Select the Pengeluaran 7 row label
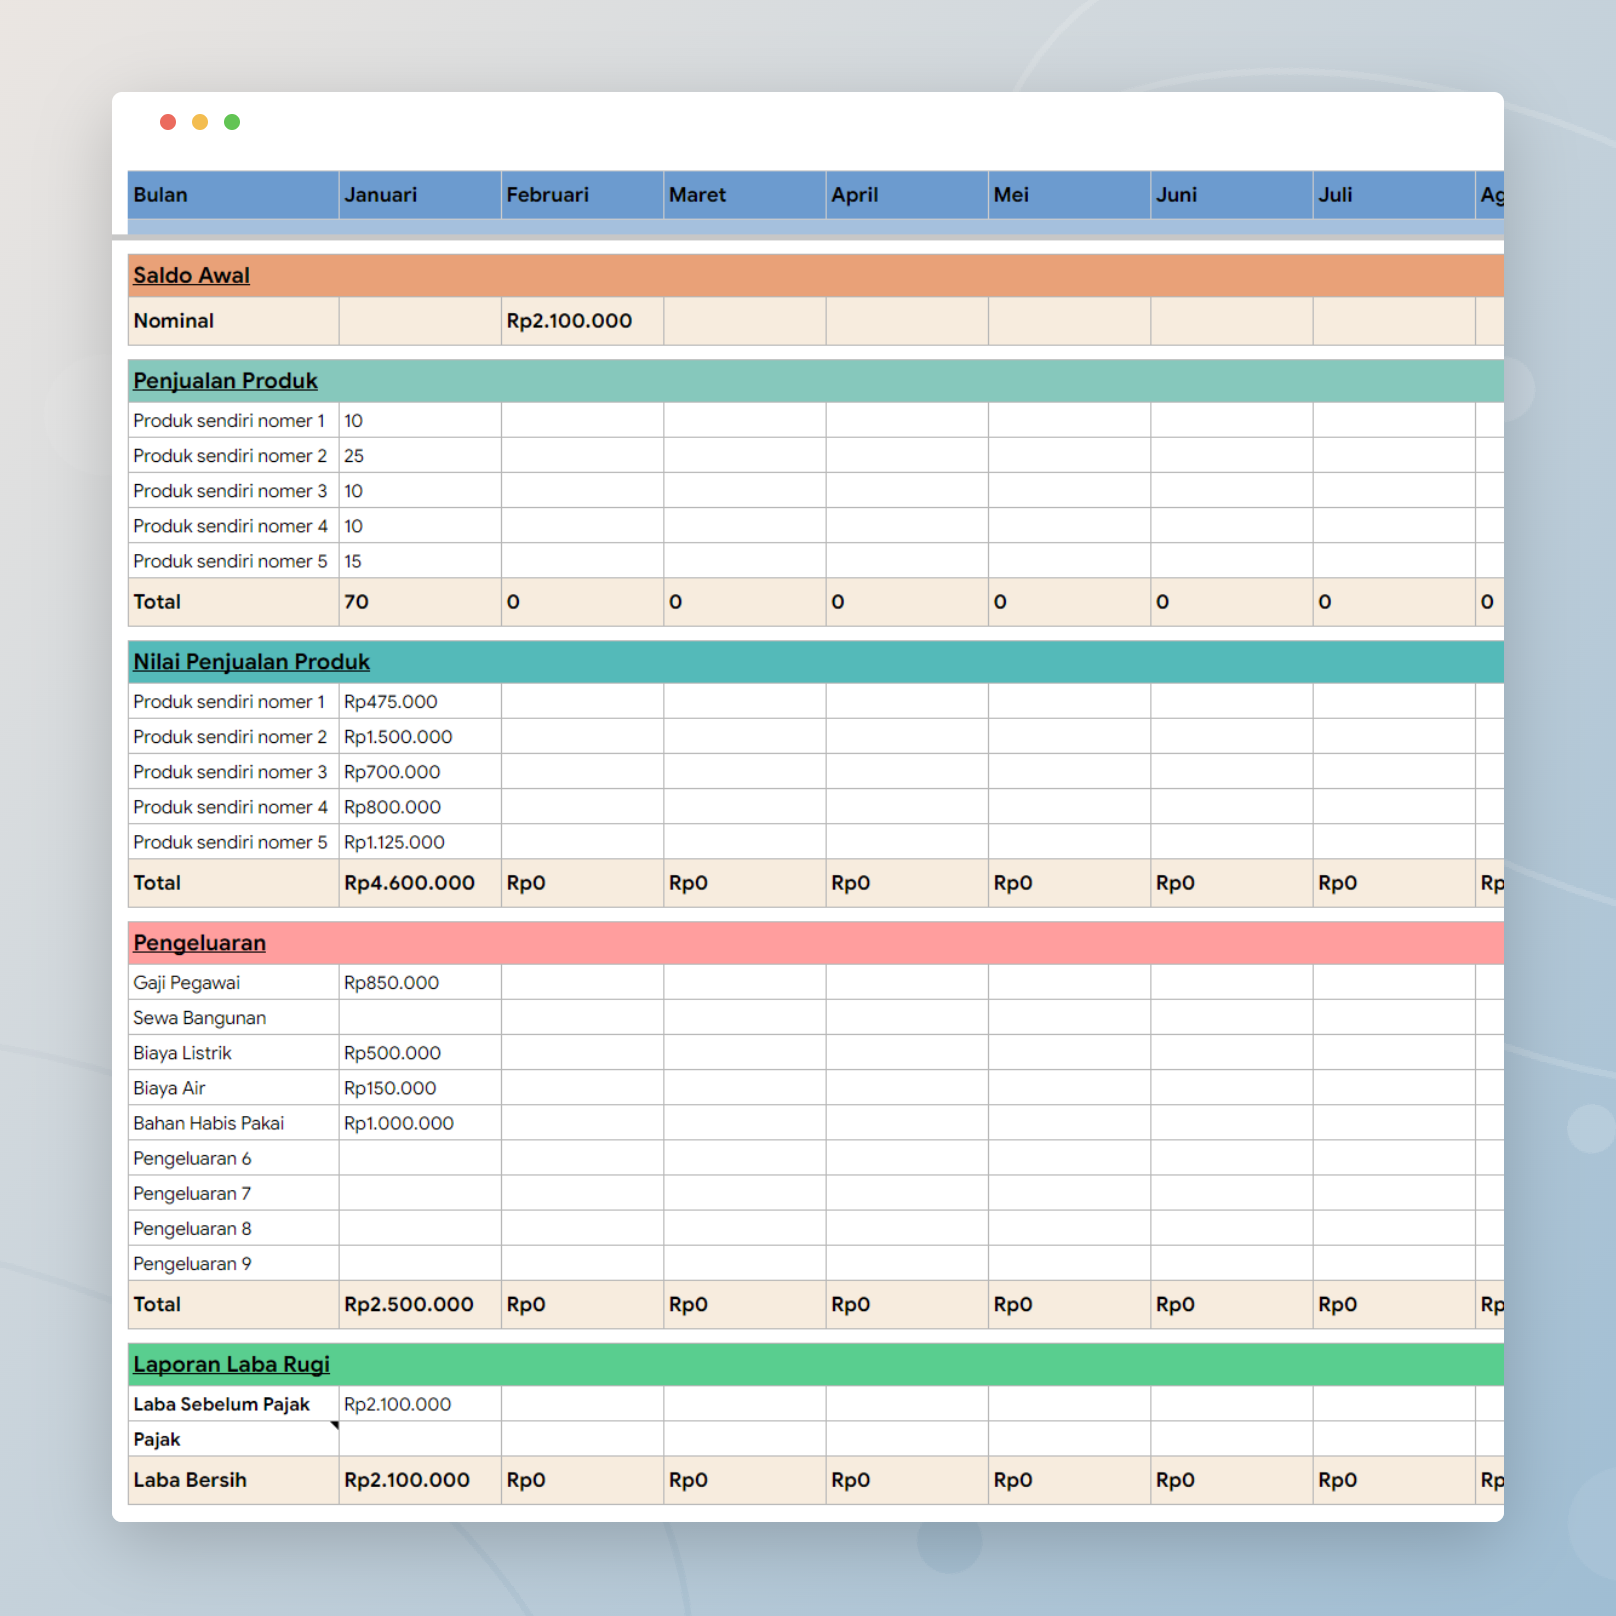 coord(233,1193)
